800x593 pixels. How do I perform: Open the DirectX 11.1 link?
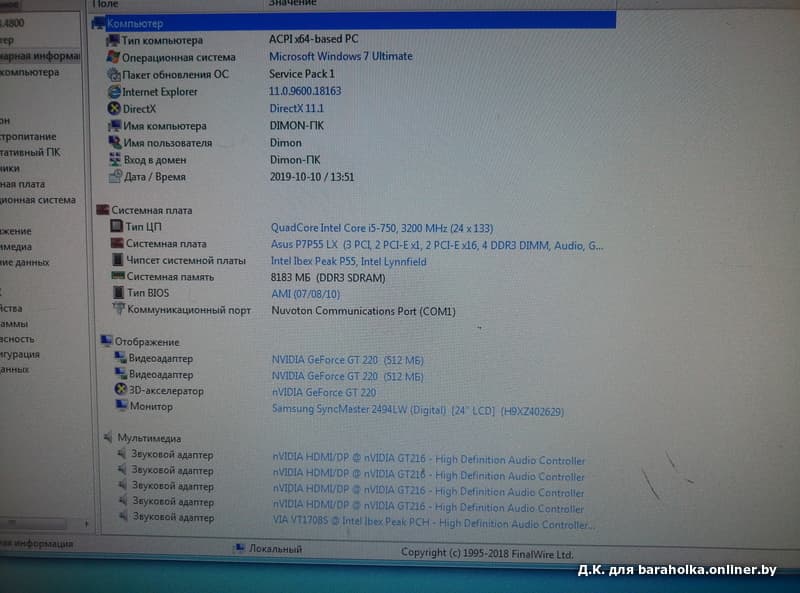point(296,108)
